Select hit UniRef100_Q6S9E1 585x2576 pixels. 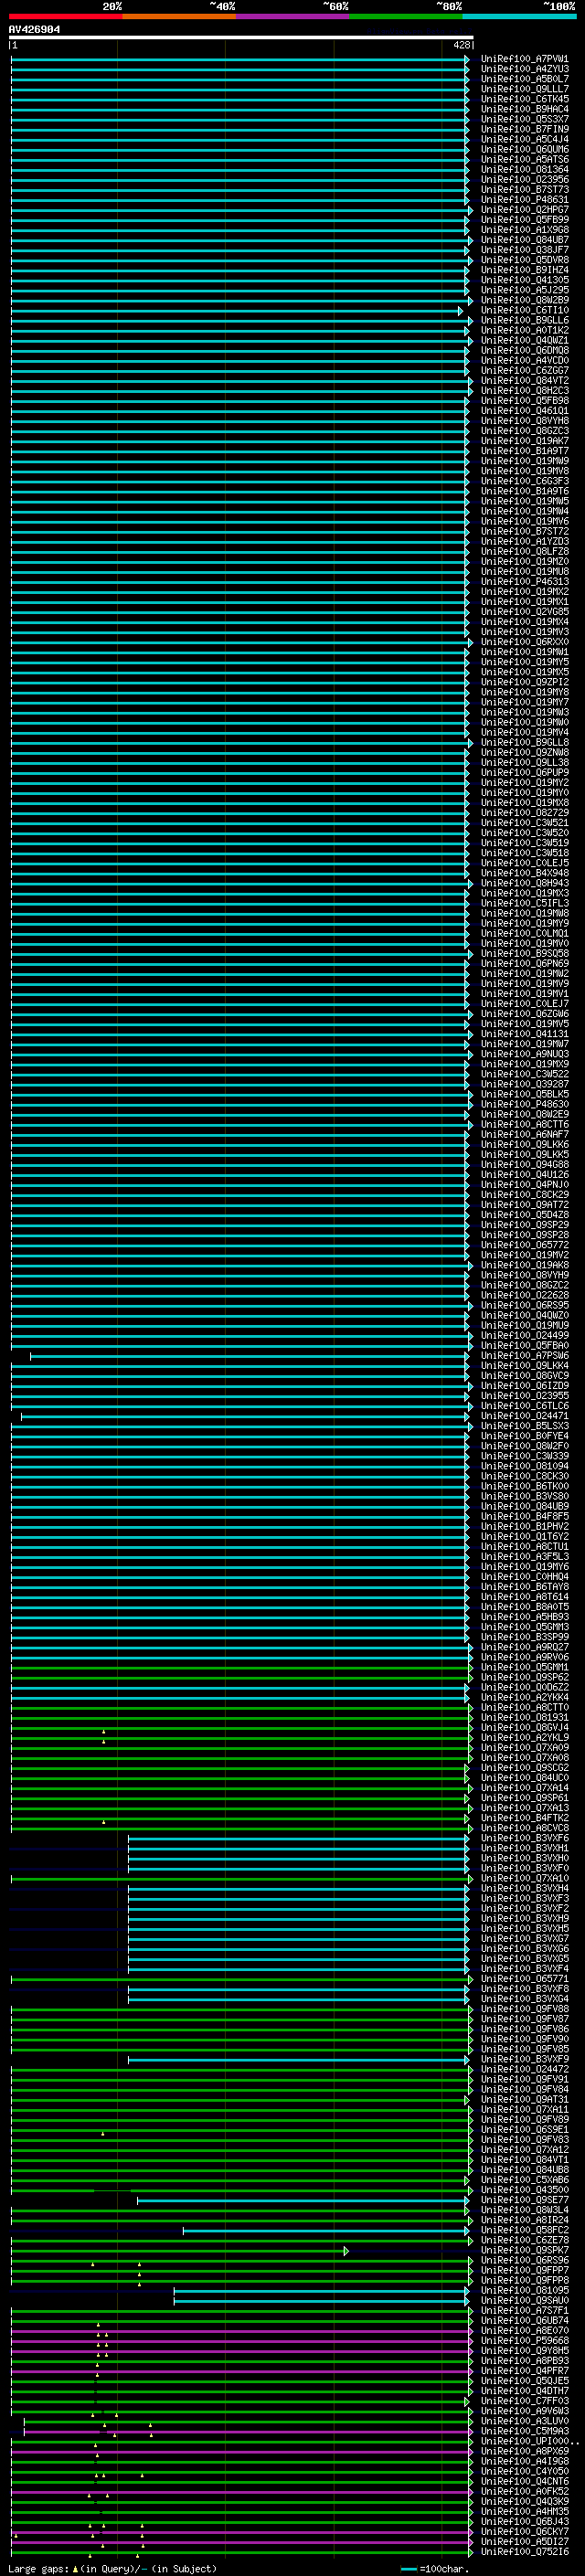click(x=525, y=2129)
